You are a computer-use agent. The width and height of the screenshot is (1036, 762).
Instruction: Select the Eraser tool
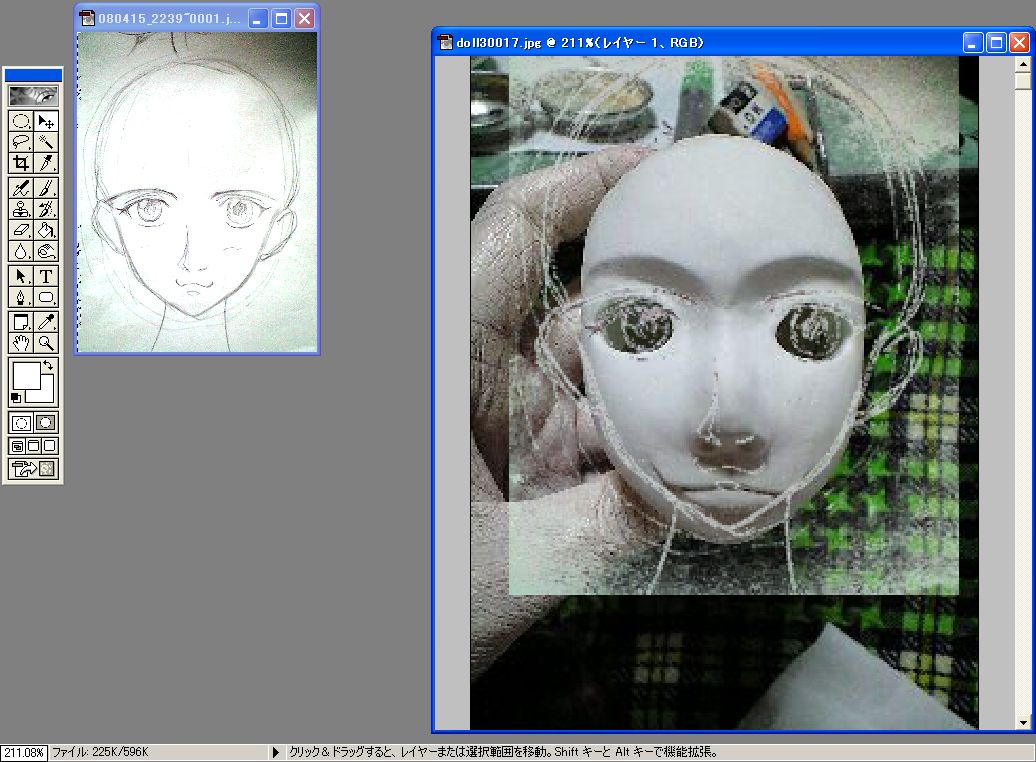(x=20, y=230)
